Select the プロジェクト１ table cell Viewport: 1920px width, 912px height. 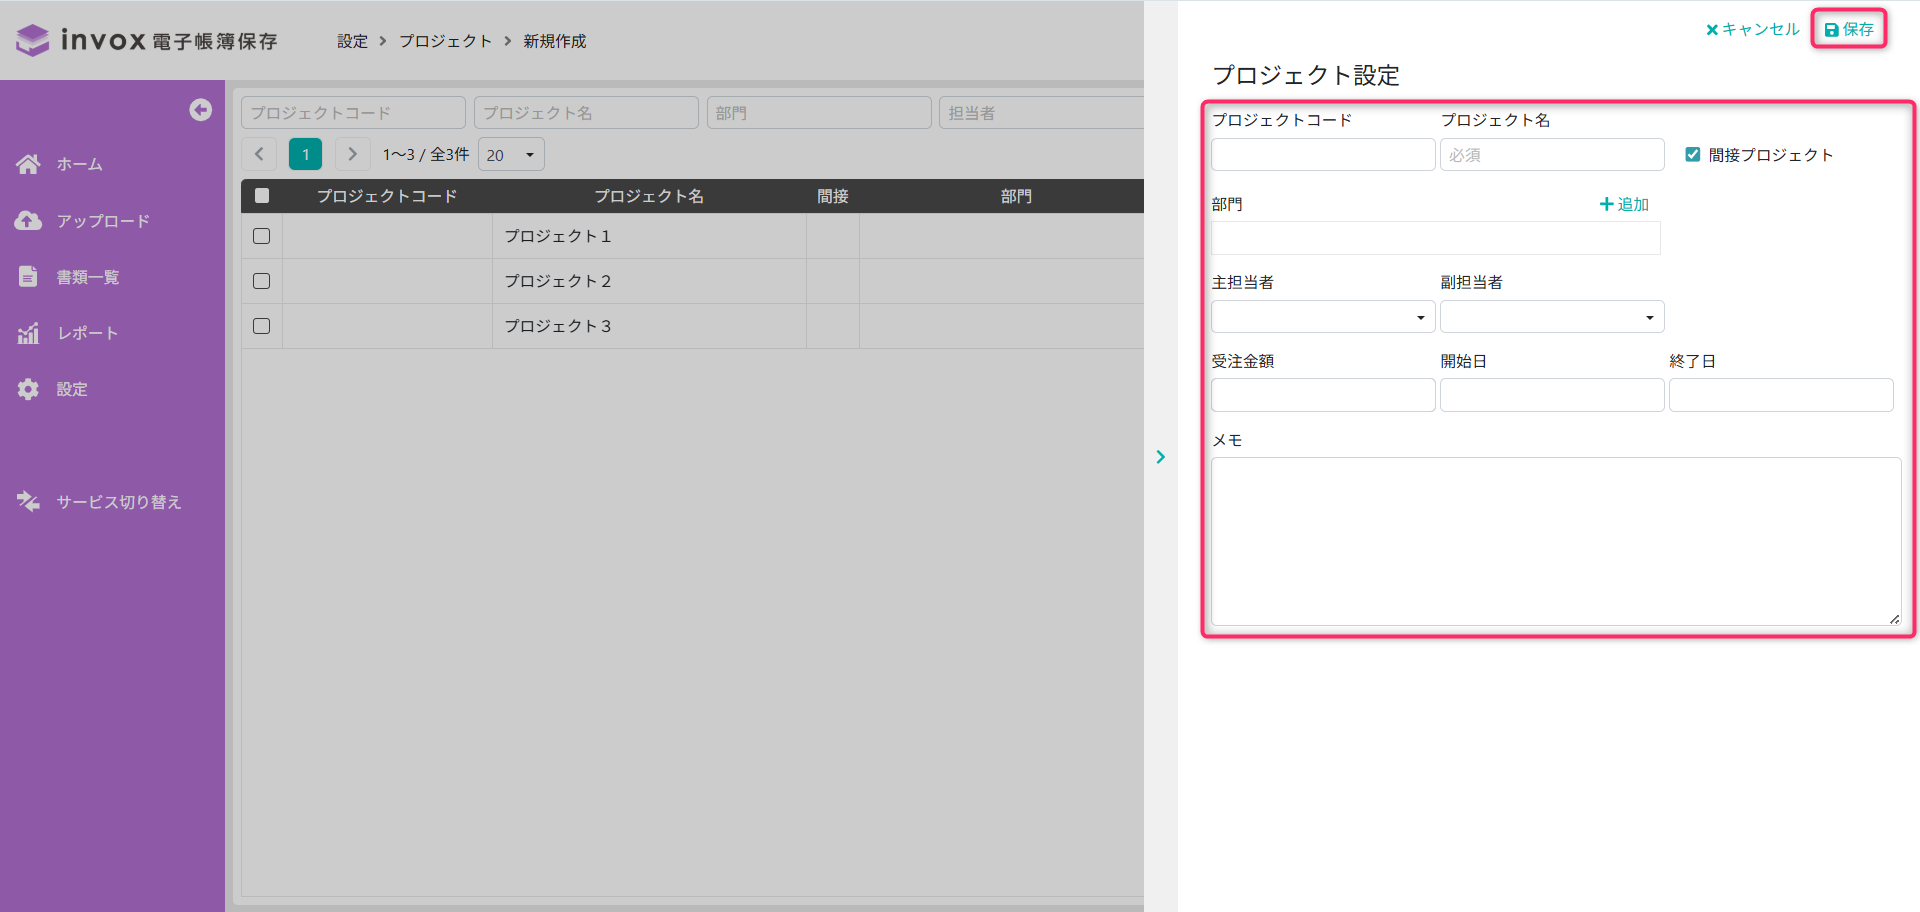pyautogui.click(x=649, y=236)
